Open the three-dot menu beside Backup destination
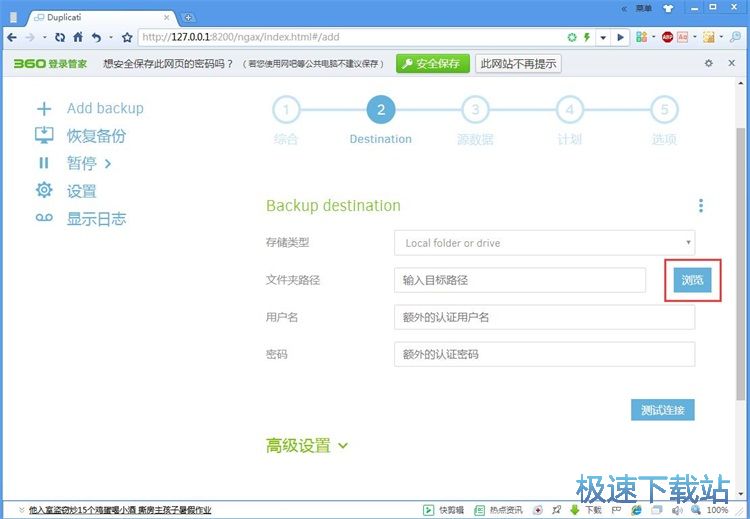 700,206
